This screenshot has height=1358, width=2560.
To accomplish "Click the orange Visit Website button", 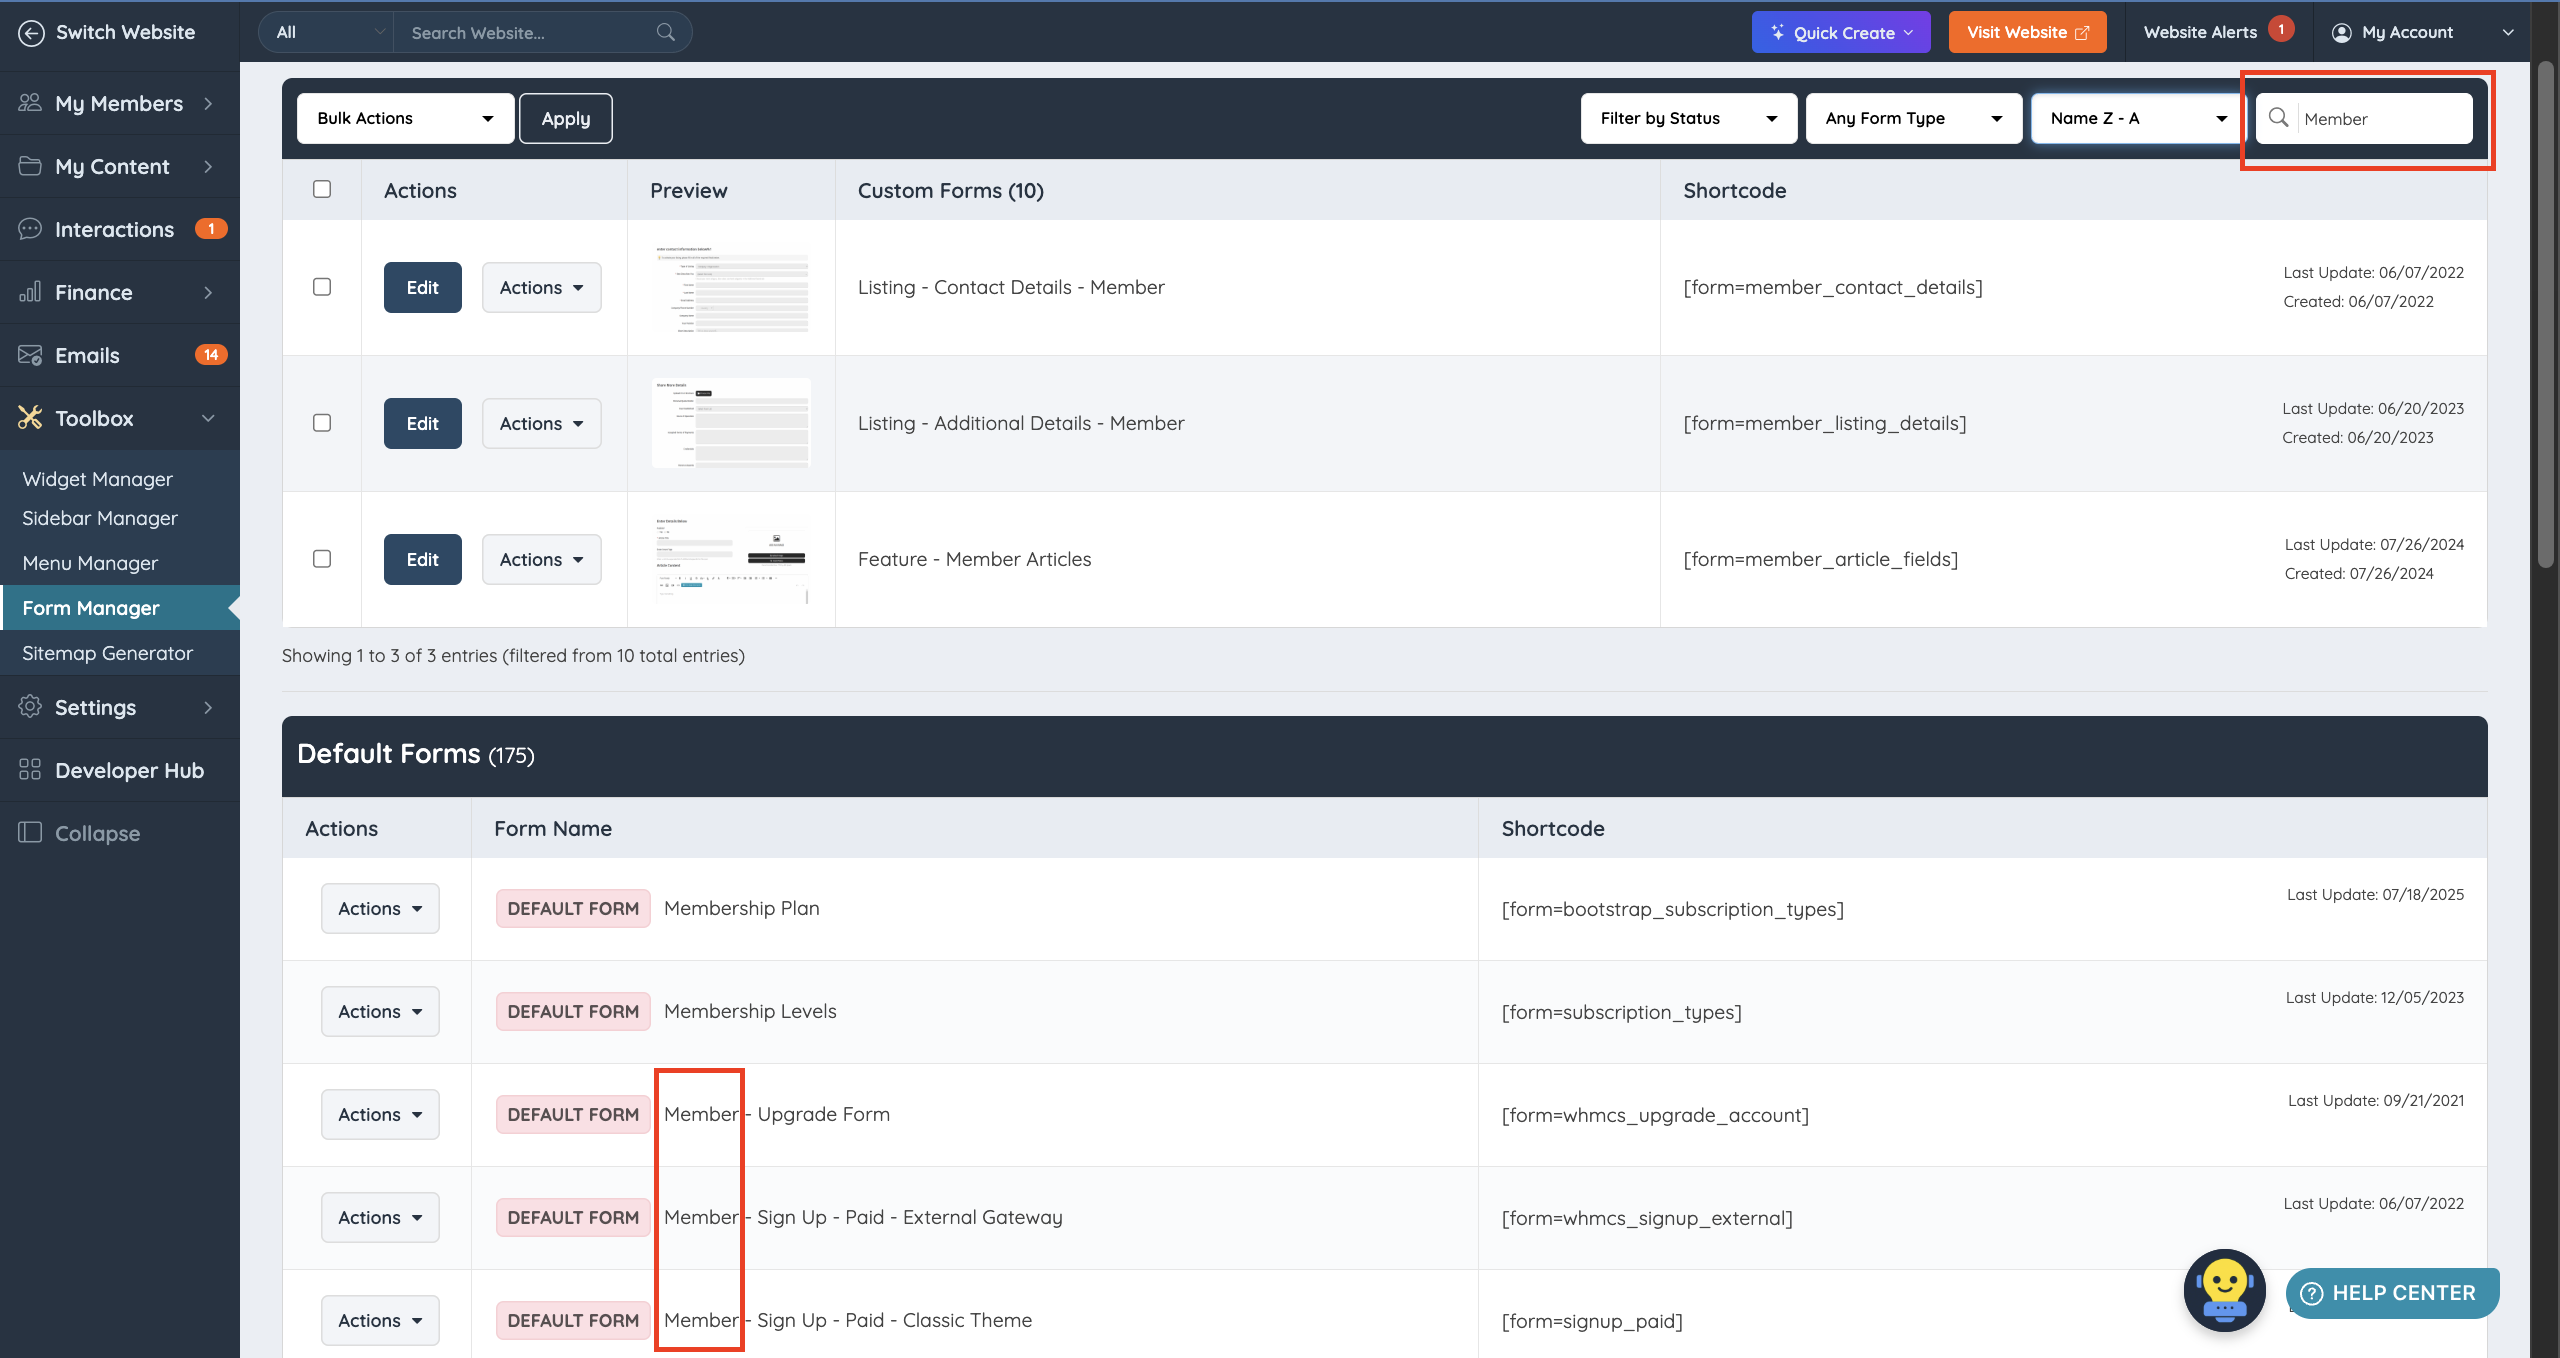I will pos(2027,32).
